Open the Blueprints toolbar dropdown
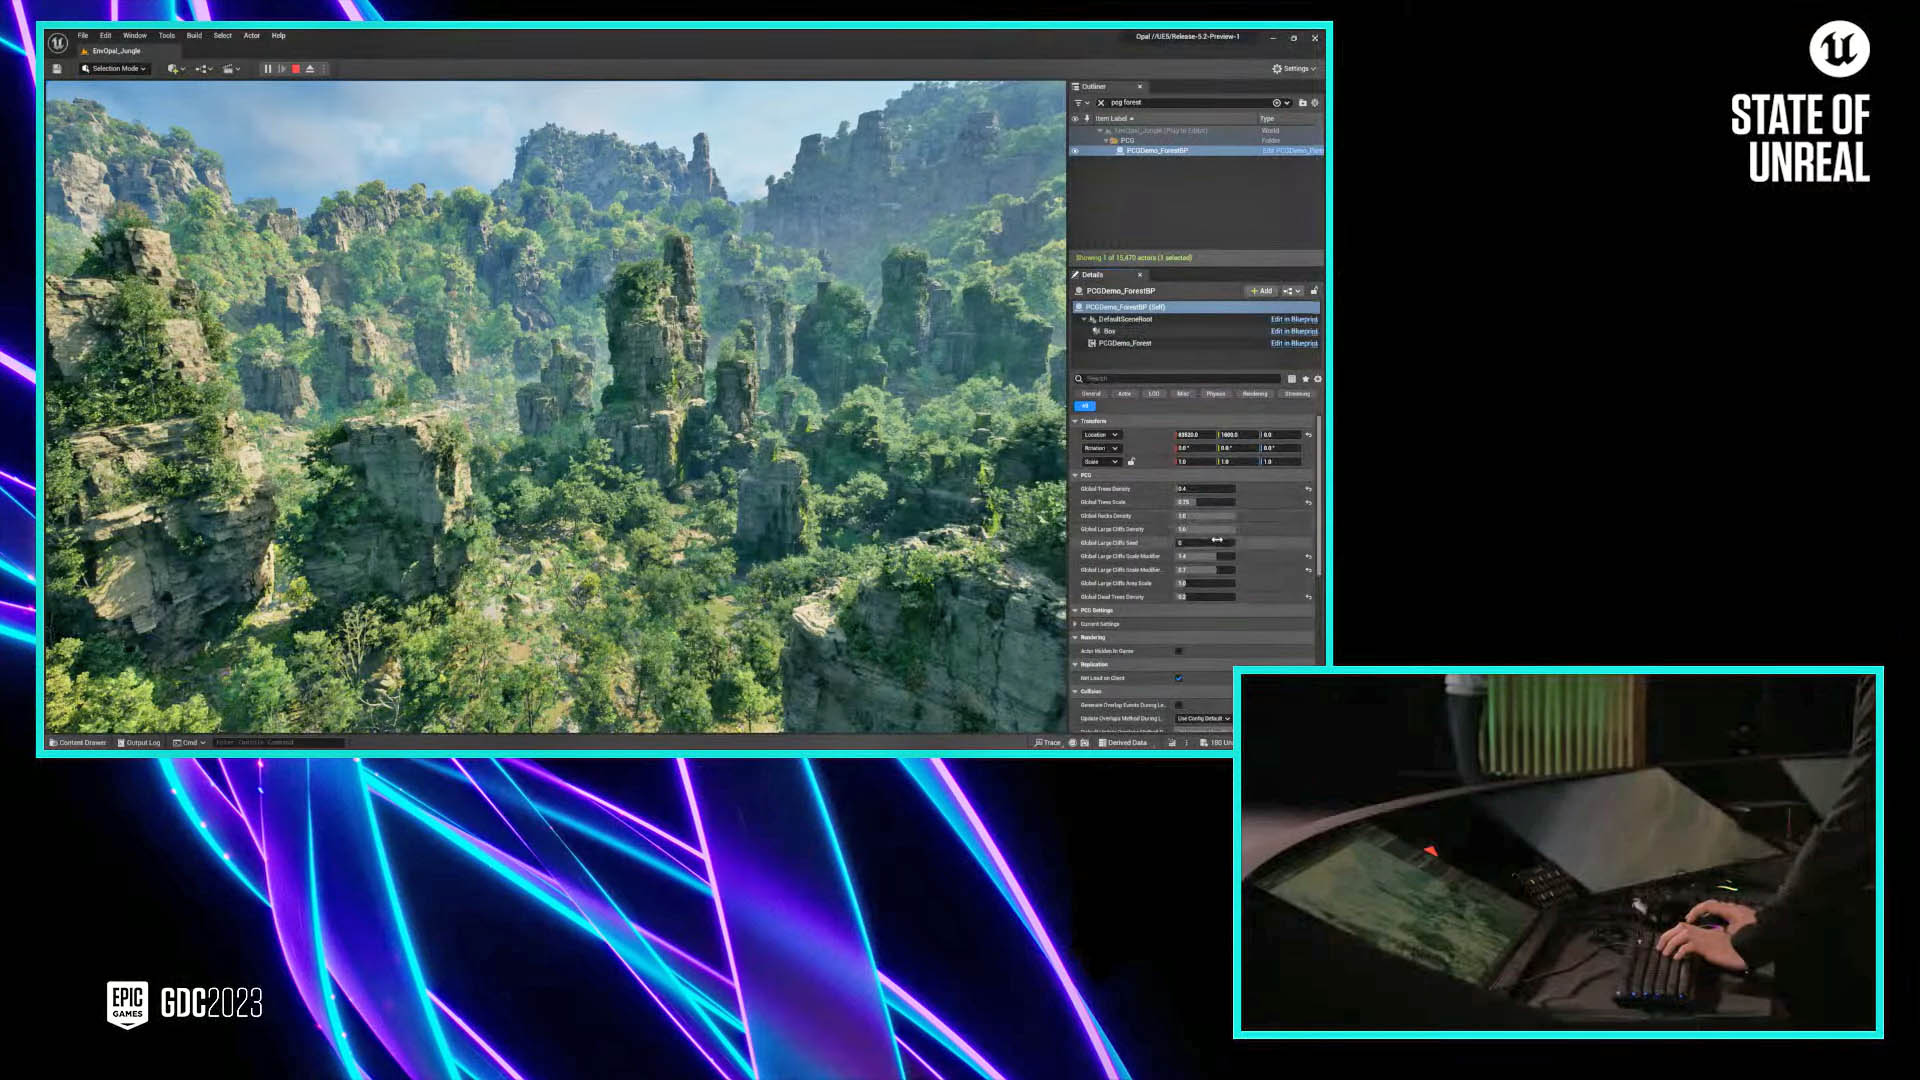The height and width of the screenshot is (1080, 1920). pyautogui.click(x=204, y=69)
